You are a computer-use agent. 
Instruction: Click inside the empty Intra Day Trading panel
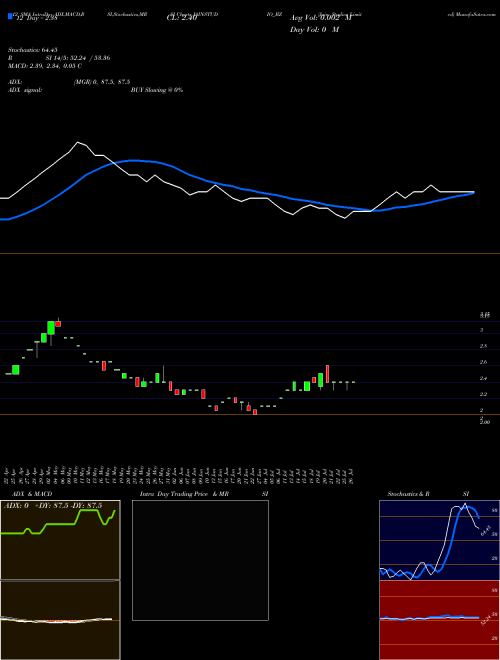[x=200, y=560]
